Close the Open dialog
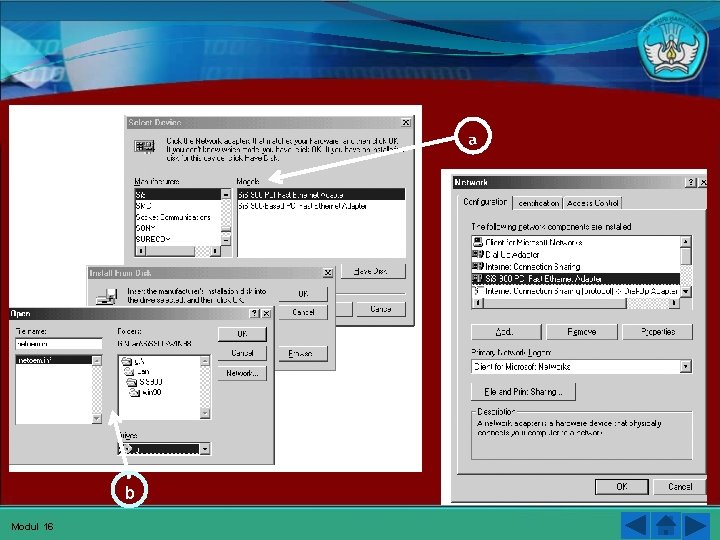The height and width of the screenshot is (540, 720). coord(266,313)
